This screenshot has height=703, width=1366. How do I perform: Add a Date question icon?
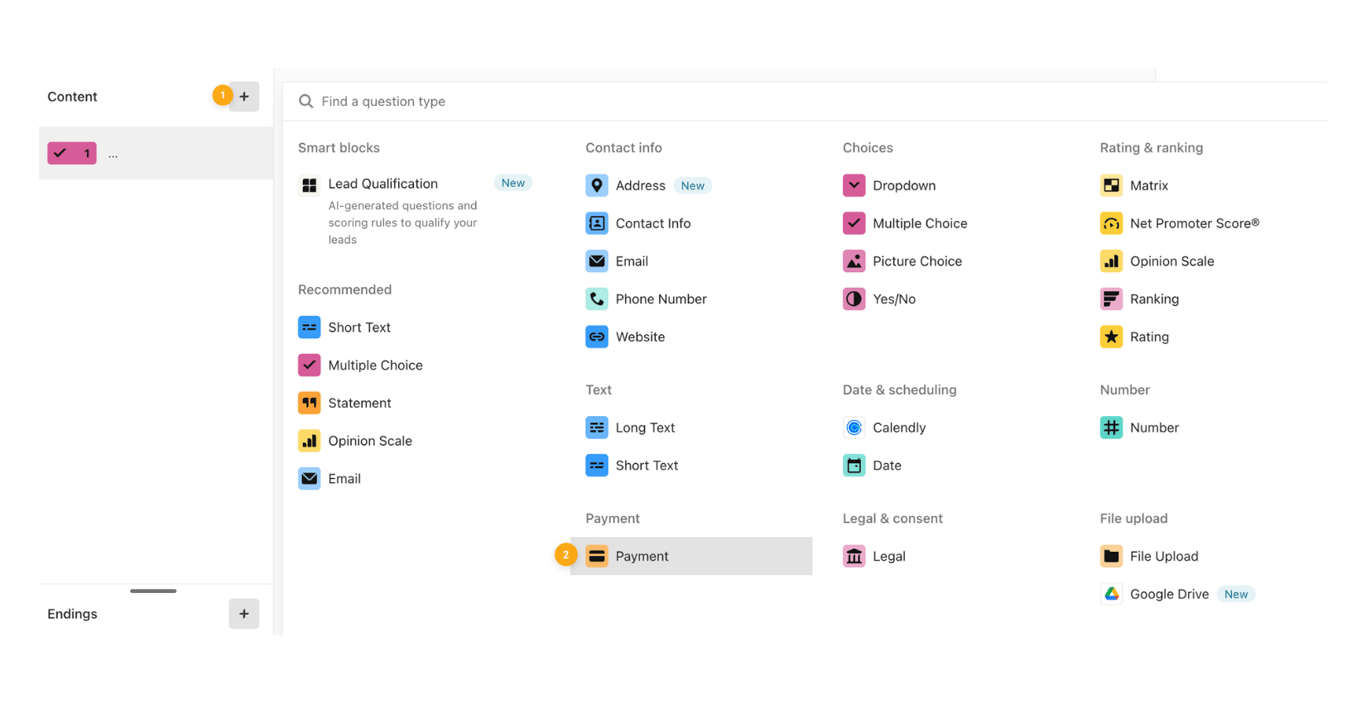[x=854, y=465]
